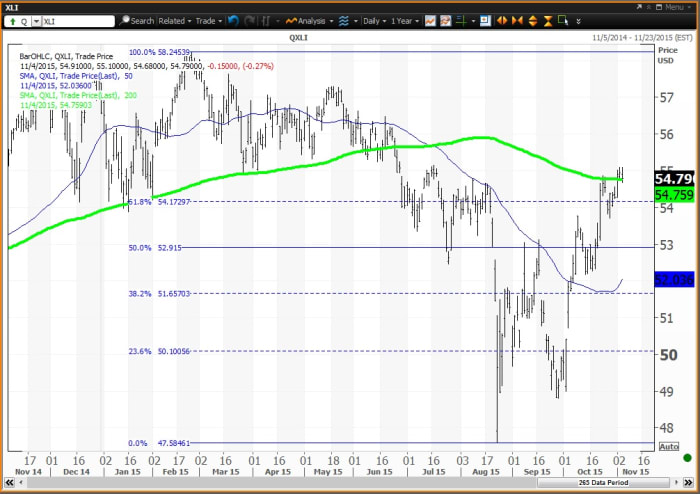Open the Related menu

175,21
